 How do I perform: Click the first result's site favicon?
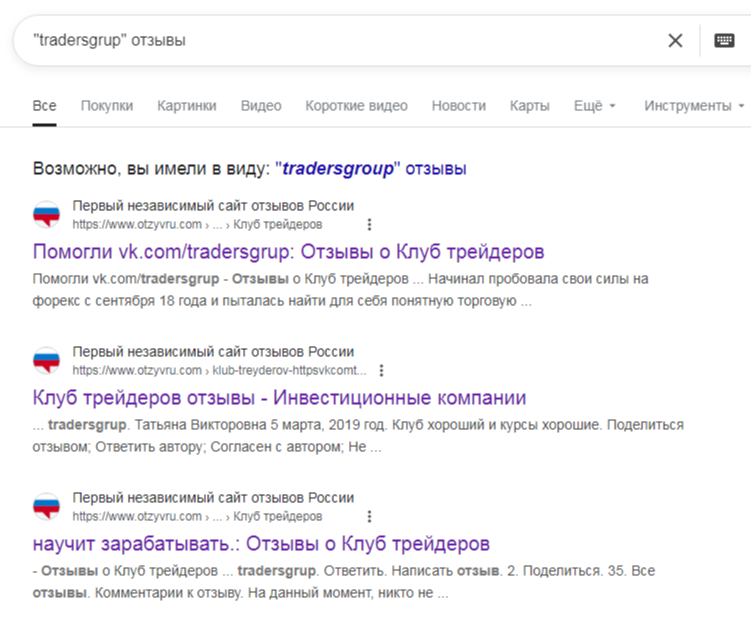47,216
